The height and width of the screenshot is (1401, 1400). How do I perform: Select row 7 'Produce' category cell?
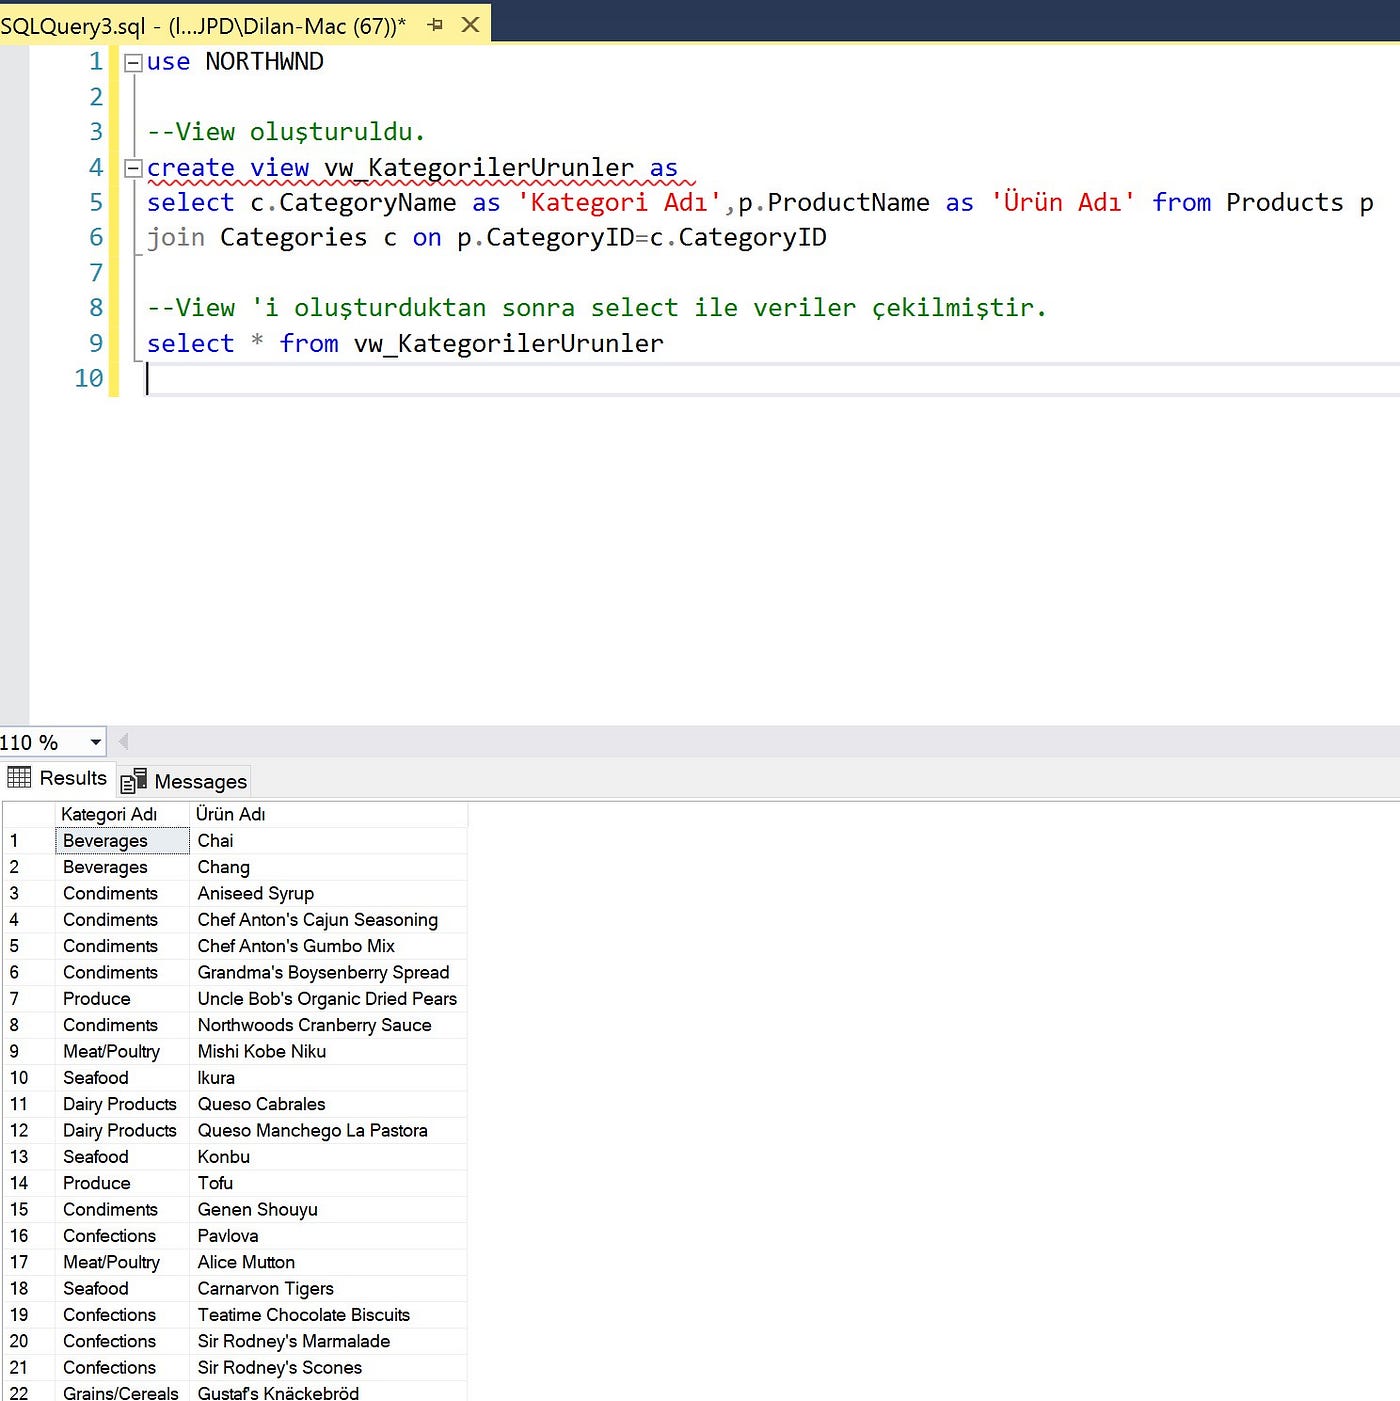coord(122,999)
